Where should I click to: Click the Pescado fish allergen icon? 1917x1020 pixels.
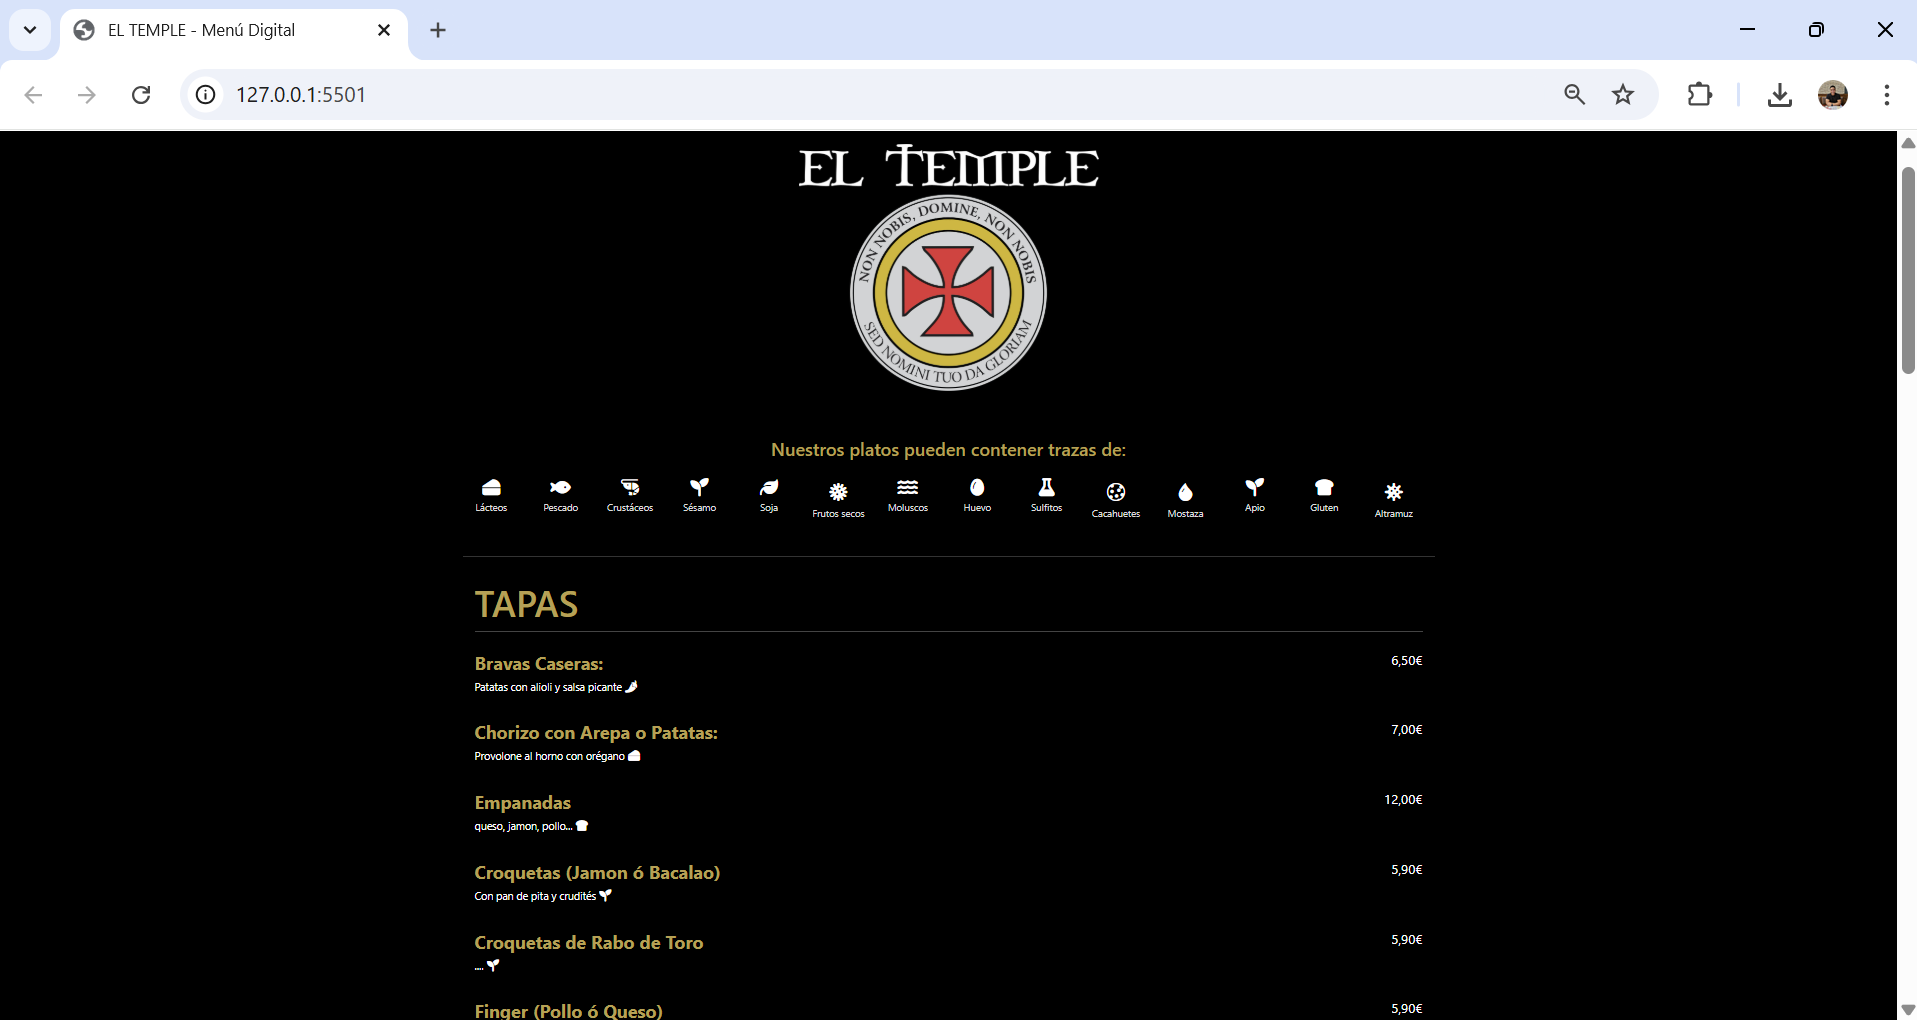[x=560, y=487]
